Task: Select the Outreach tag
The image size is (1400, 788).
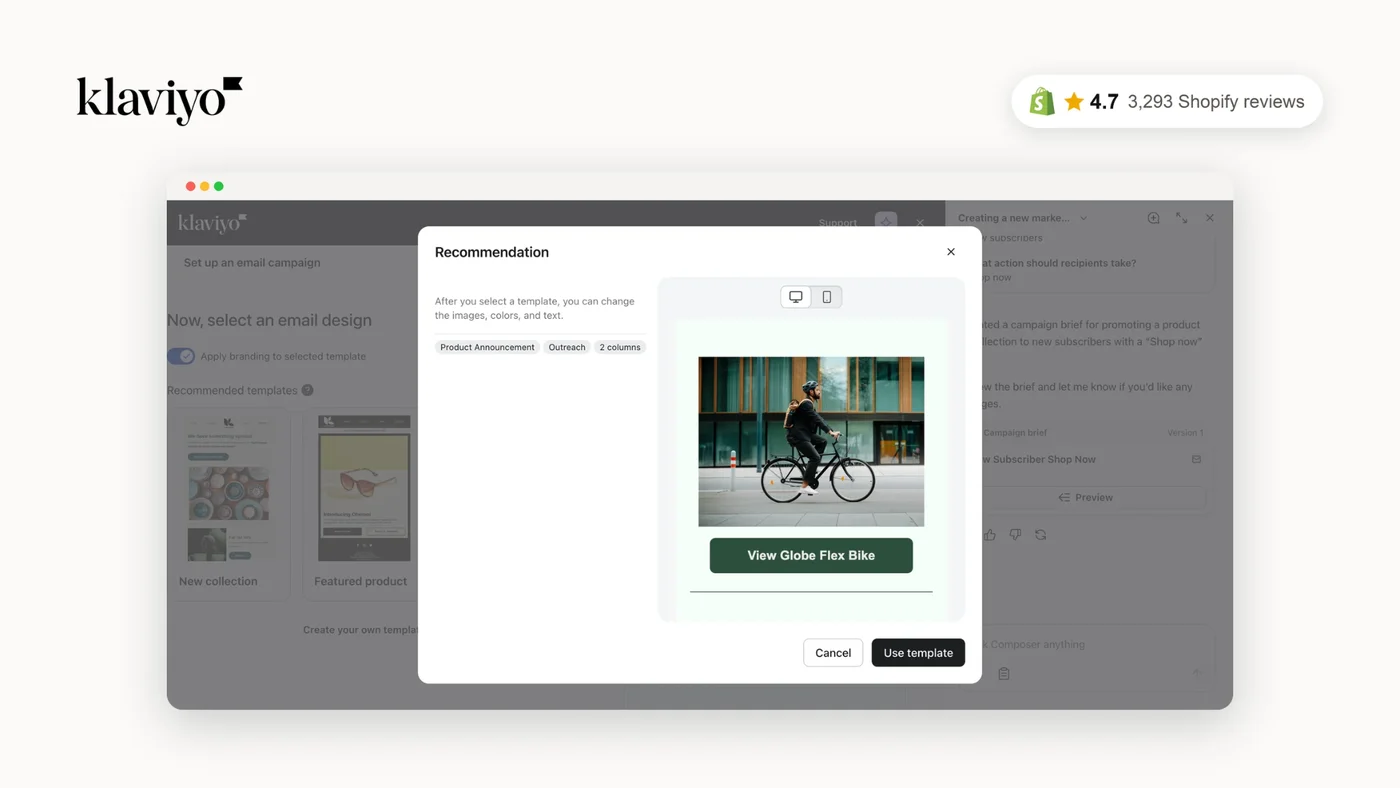Action: [x=567, y=347]
